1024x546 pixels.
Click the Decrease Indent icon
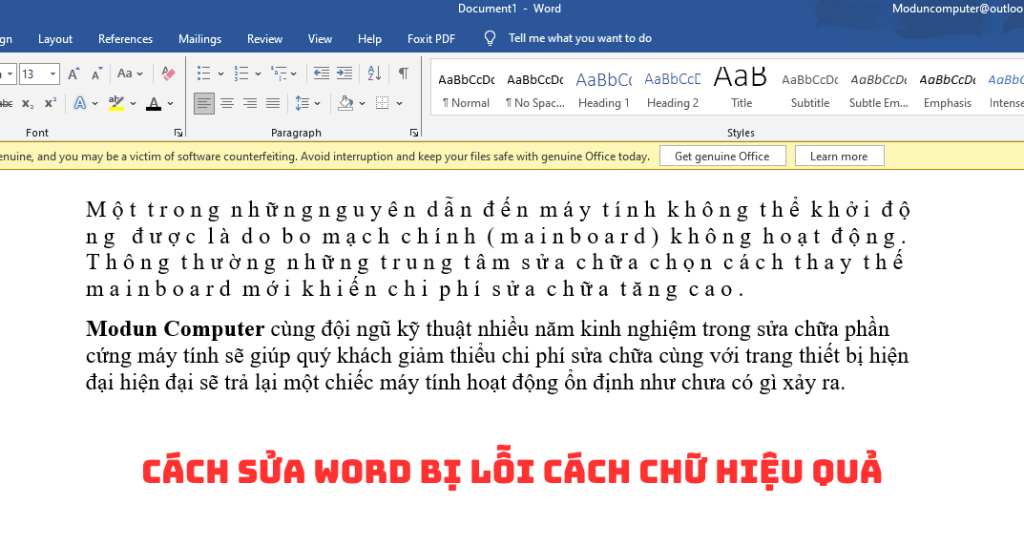point(321,73)
